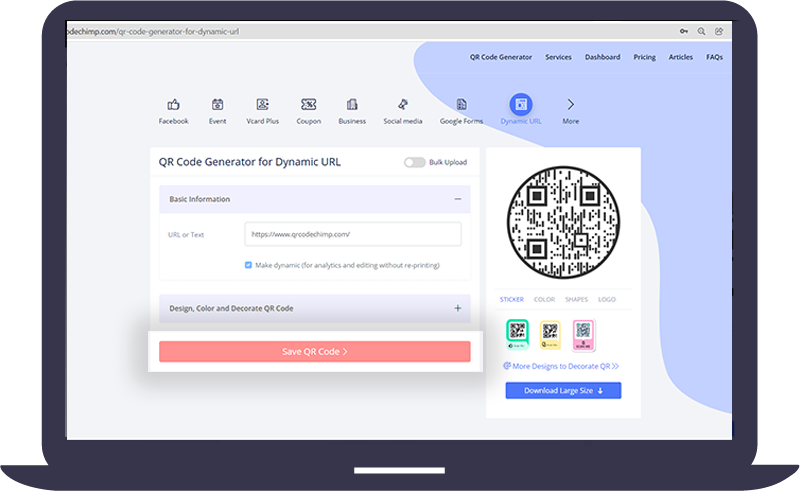Select the pink sticker design thumbnail
The width and height of the screenshot is (800, 491).
pyautogui.click(x=583, y=335)
